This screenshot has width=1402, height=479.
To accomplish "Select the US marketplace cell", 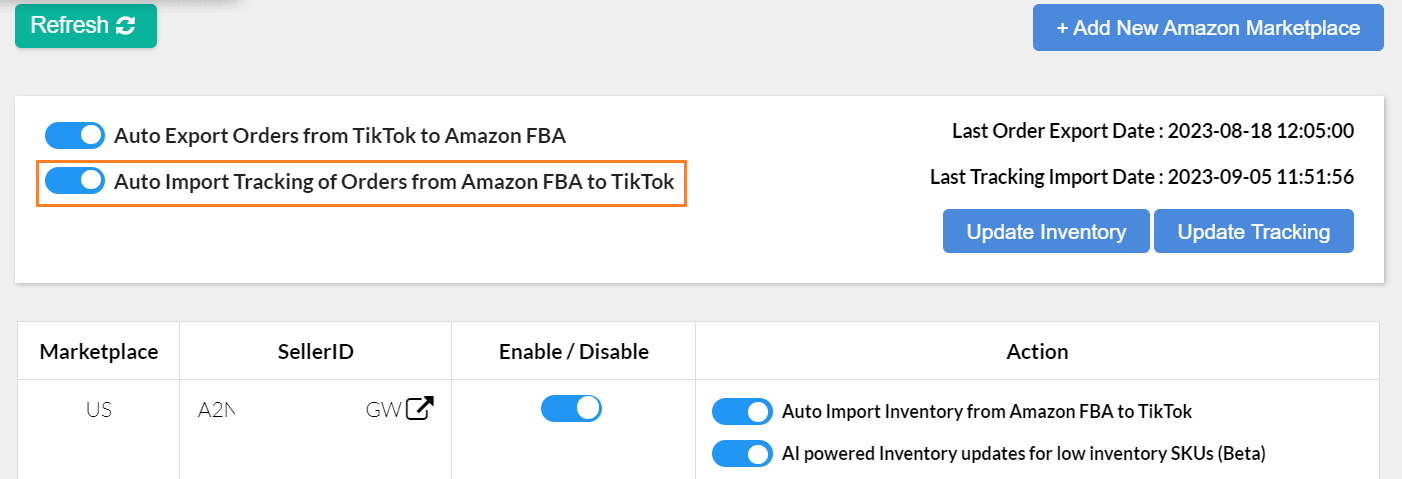I will pyautogui.click(x=99, y=409).
